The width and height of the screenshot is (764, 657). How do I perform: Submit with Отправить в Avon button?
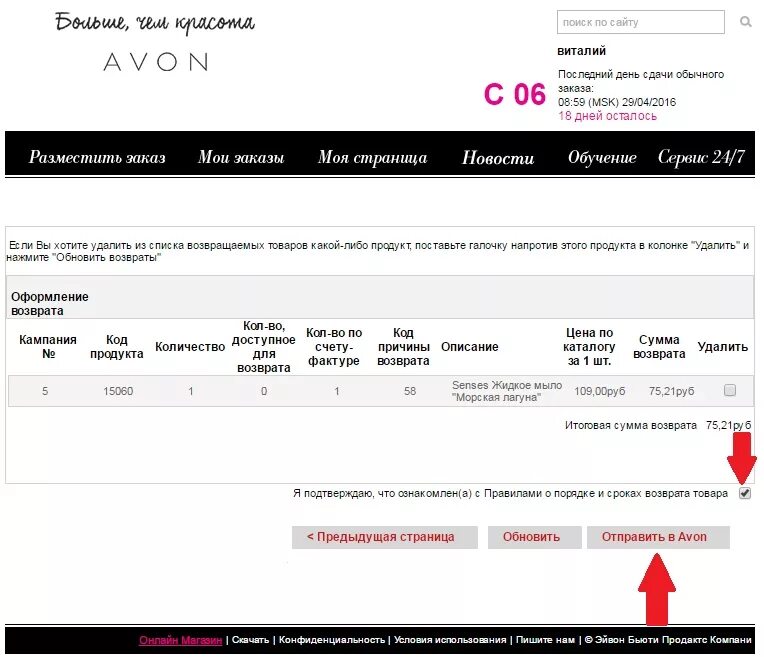click(658, 537)
